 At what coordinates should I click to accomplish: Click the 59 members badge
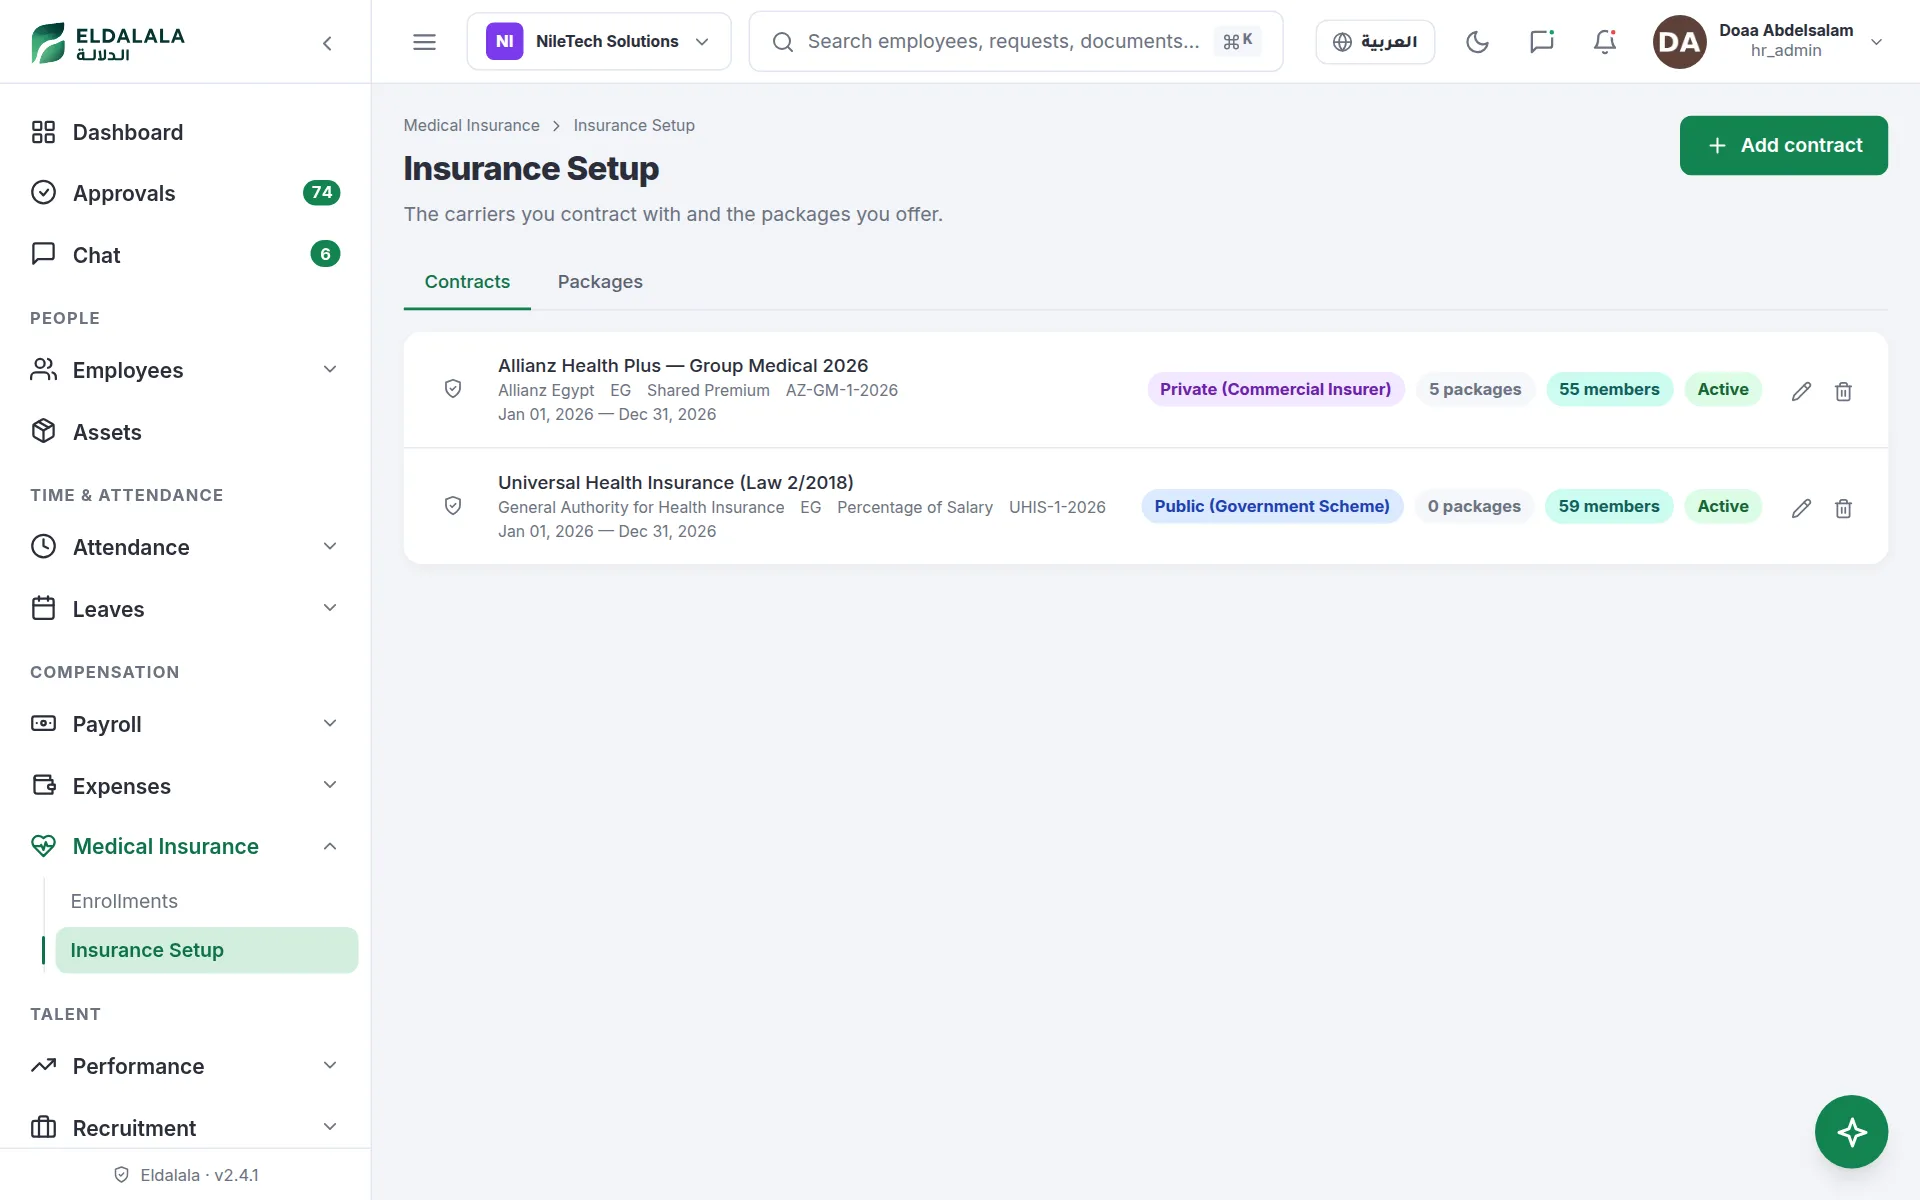point(1609,506)
